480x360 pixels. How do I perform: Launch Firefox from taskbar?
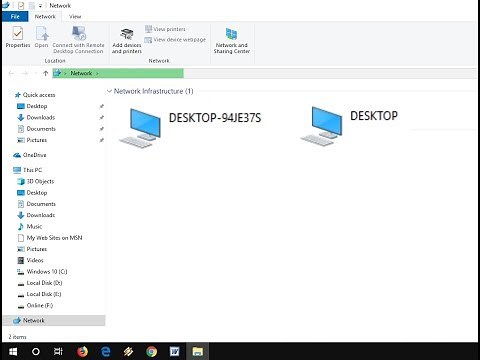(x=82, y=351)
